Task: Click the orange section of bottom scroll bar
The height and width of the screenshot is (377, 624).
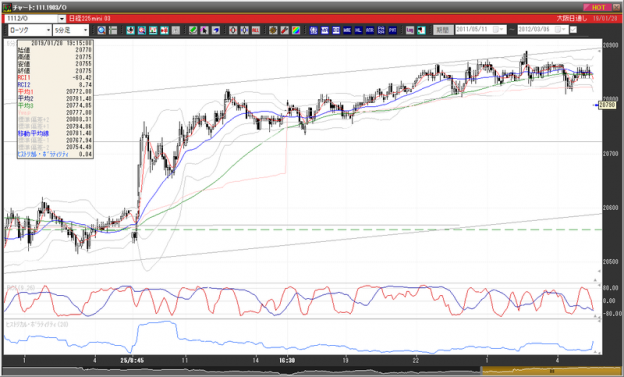Action: tap(551, 371)
